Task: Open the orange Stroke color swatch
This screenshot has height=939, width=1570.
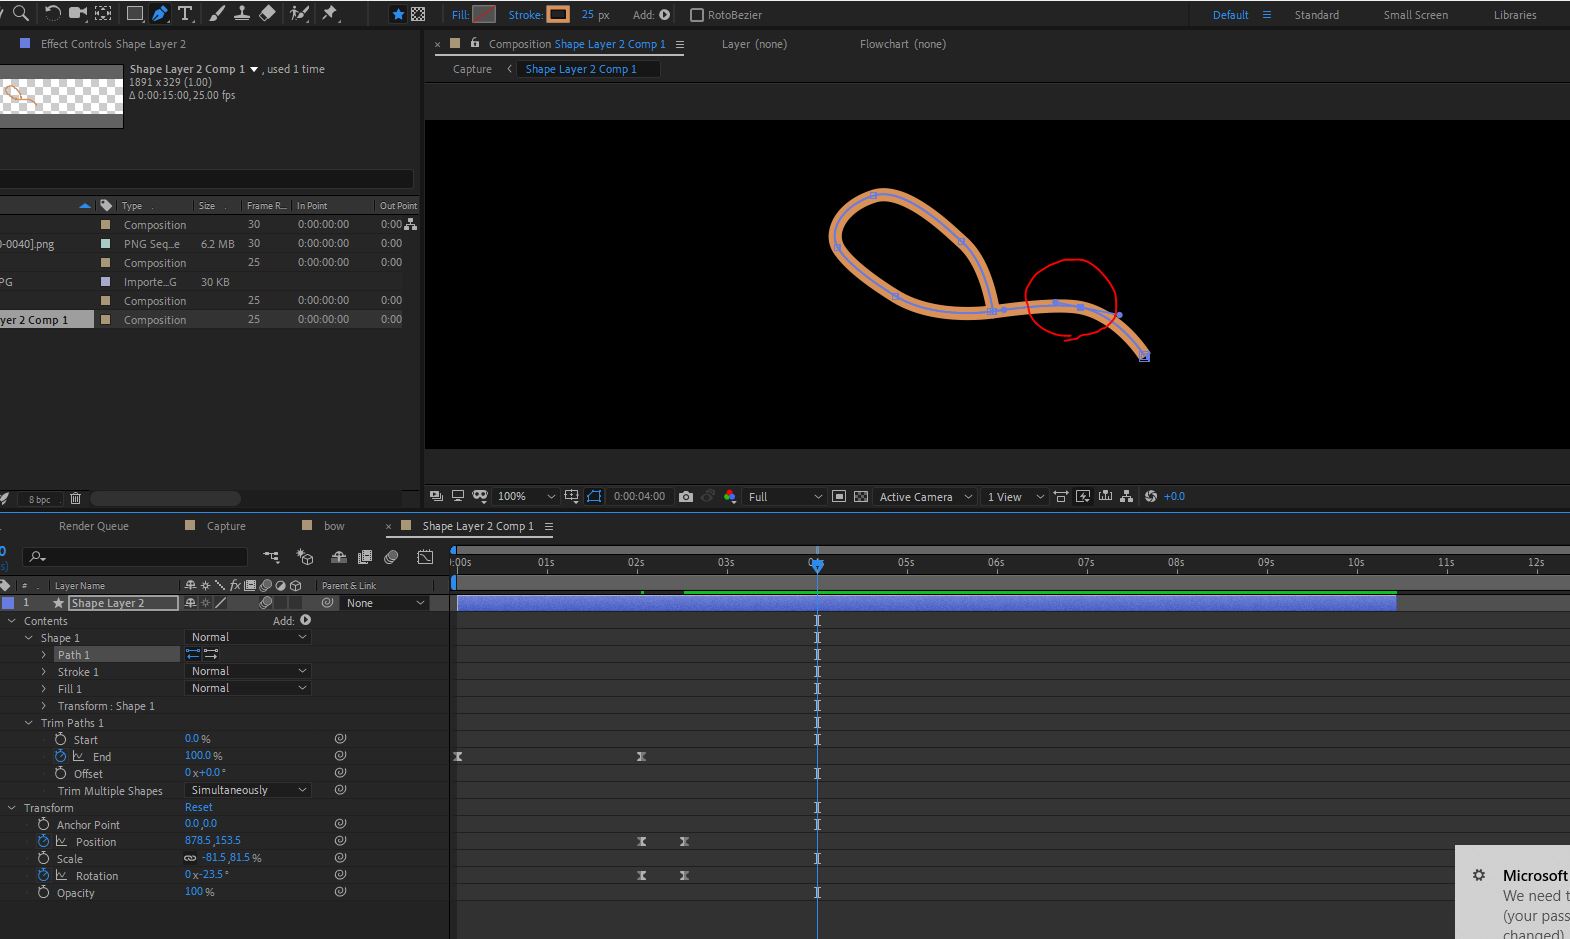Action: point(558,15)
